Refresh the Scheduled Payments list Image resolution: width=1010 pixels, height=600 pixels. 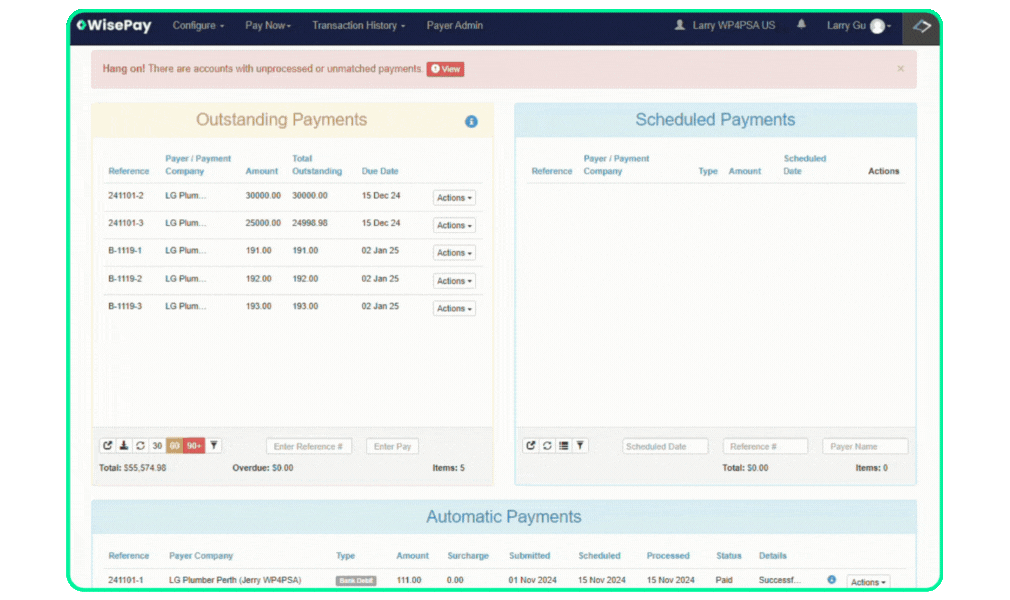(x=548, y=445)
